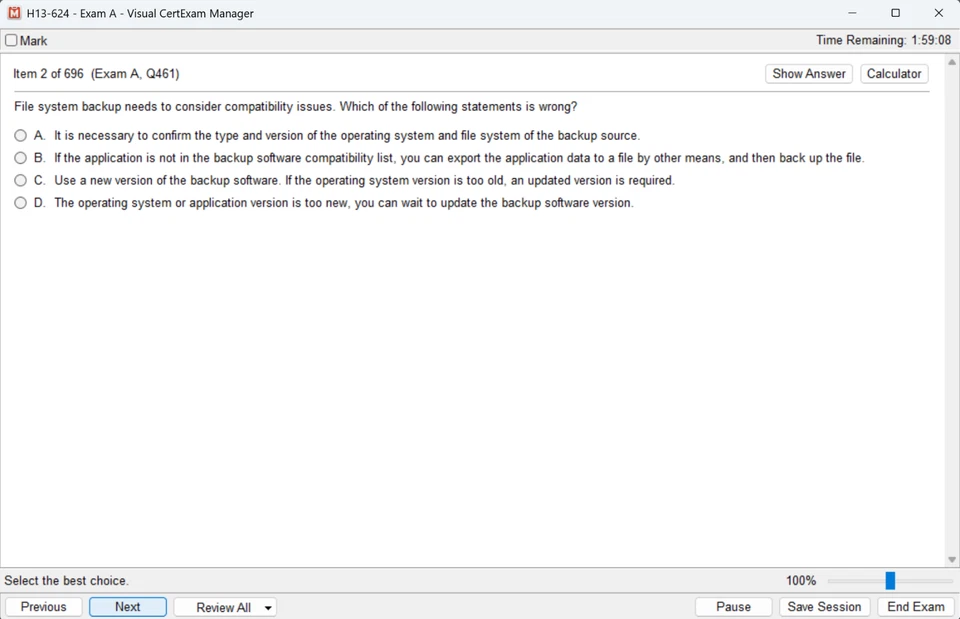Click the Visual CertExam Manager title bar icon
Image resolution: width=960 pixels, height=619 pixels.
coord(13,13)
